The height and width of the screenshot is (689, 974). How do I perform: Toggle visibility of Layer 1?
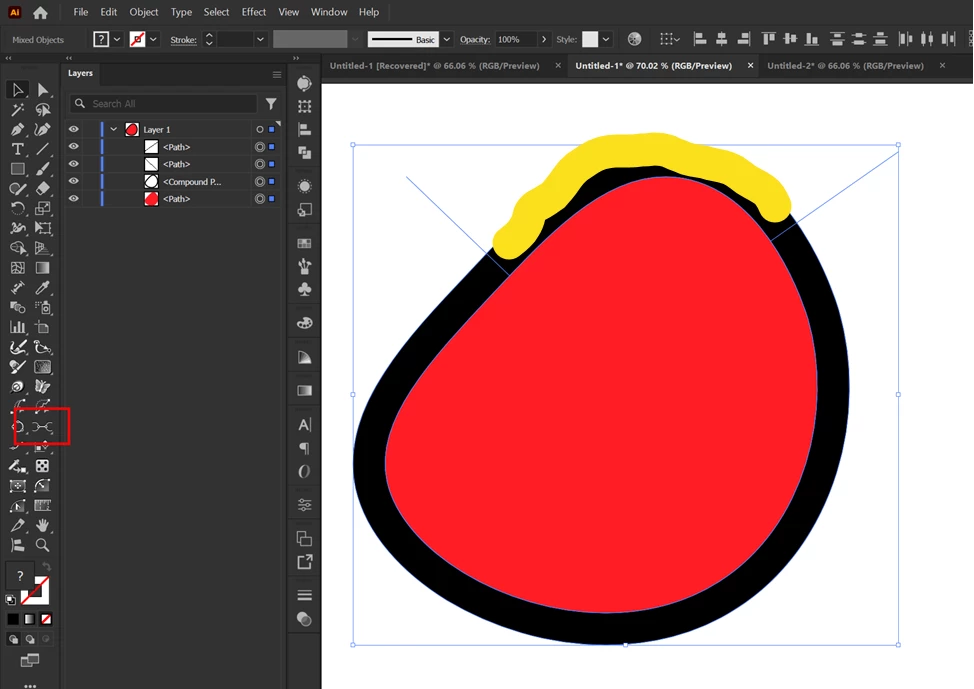(x=74, y=129)
